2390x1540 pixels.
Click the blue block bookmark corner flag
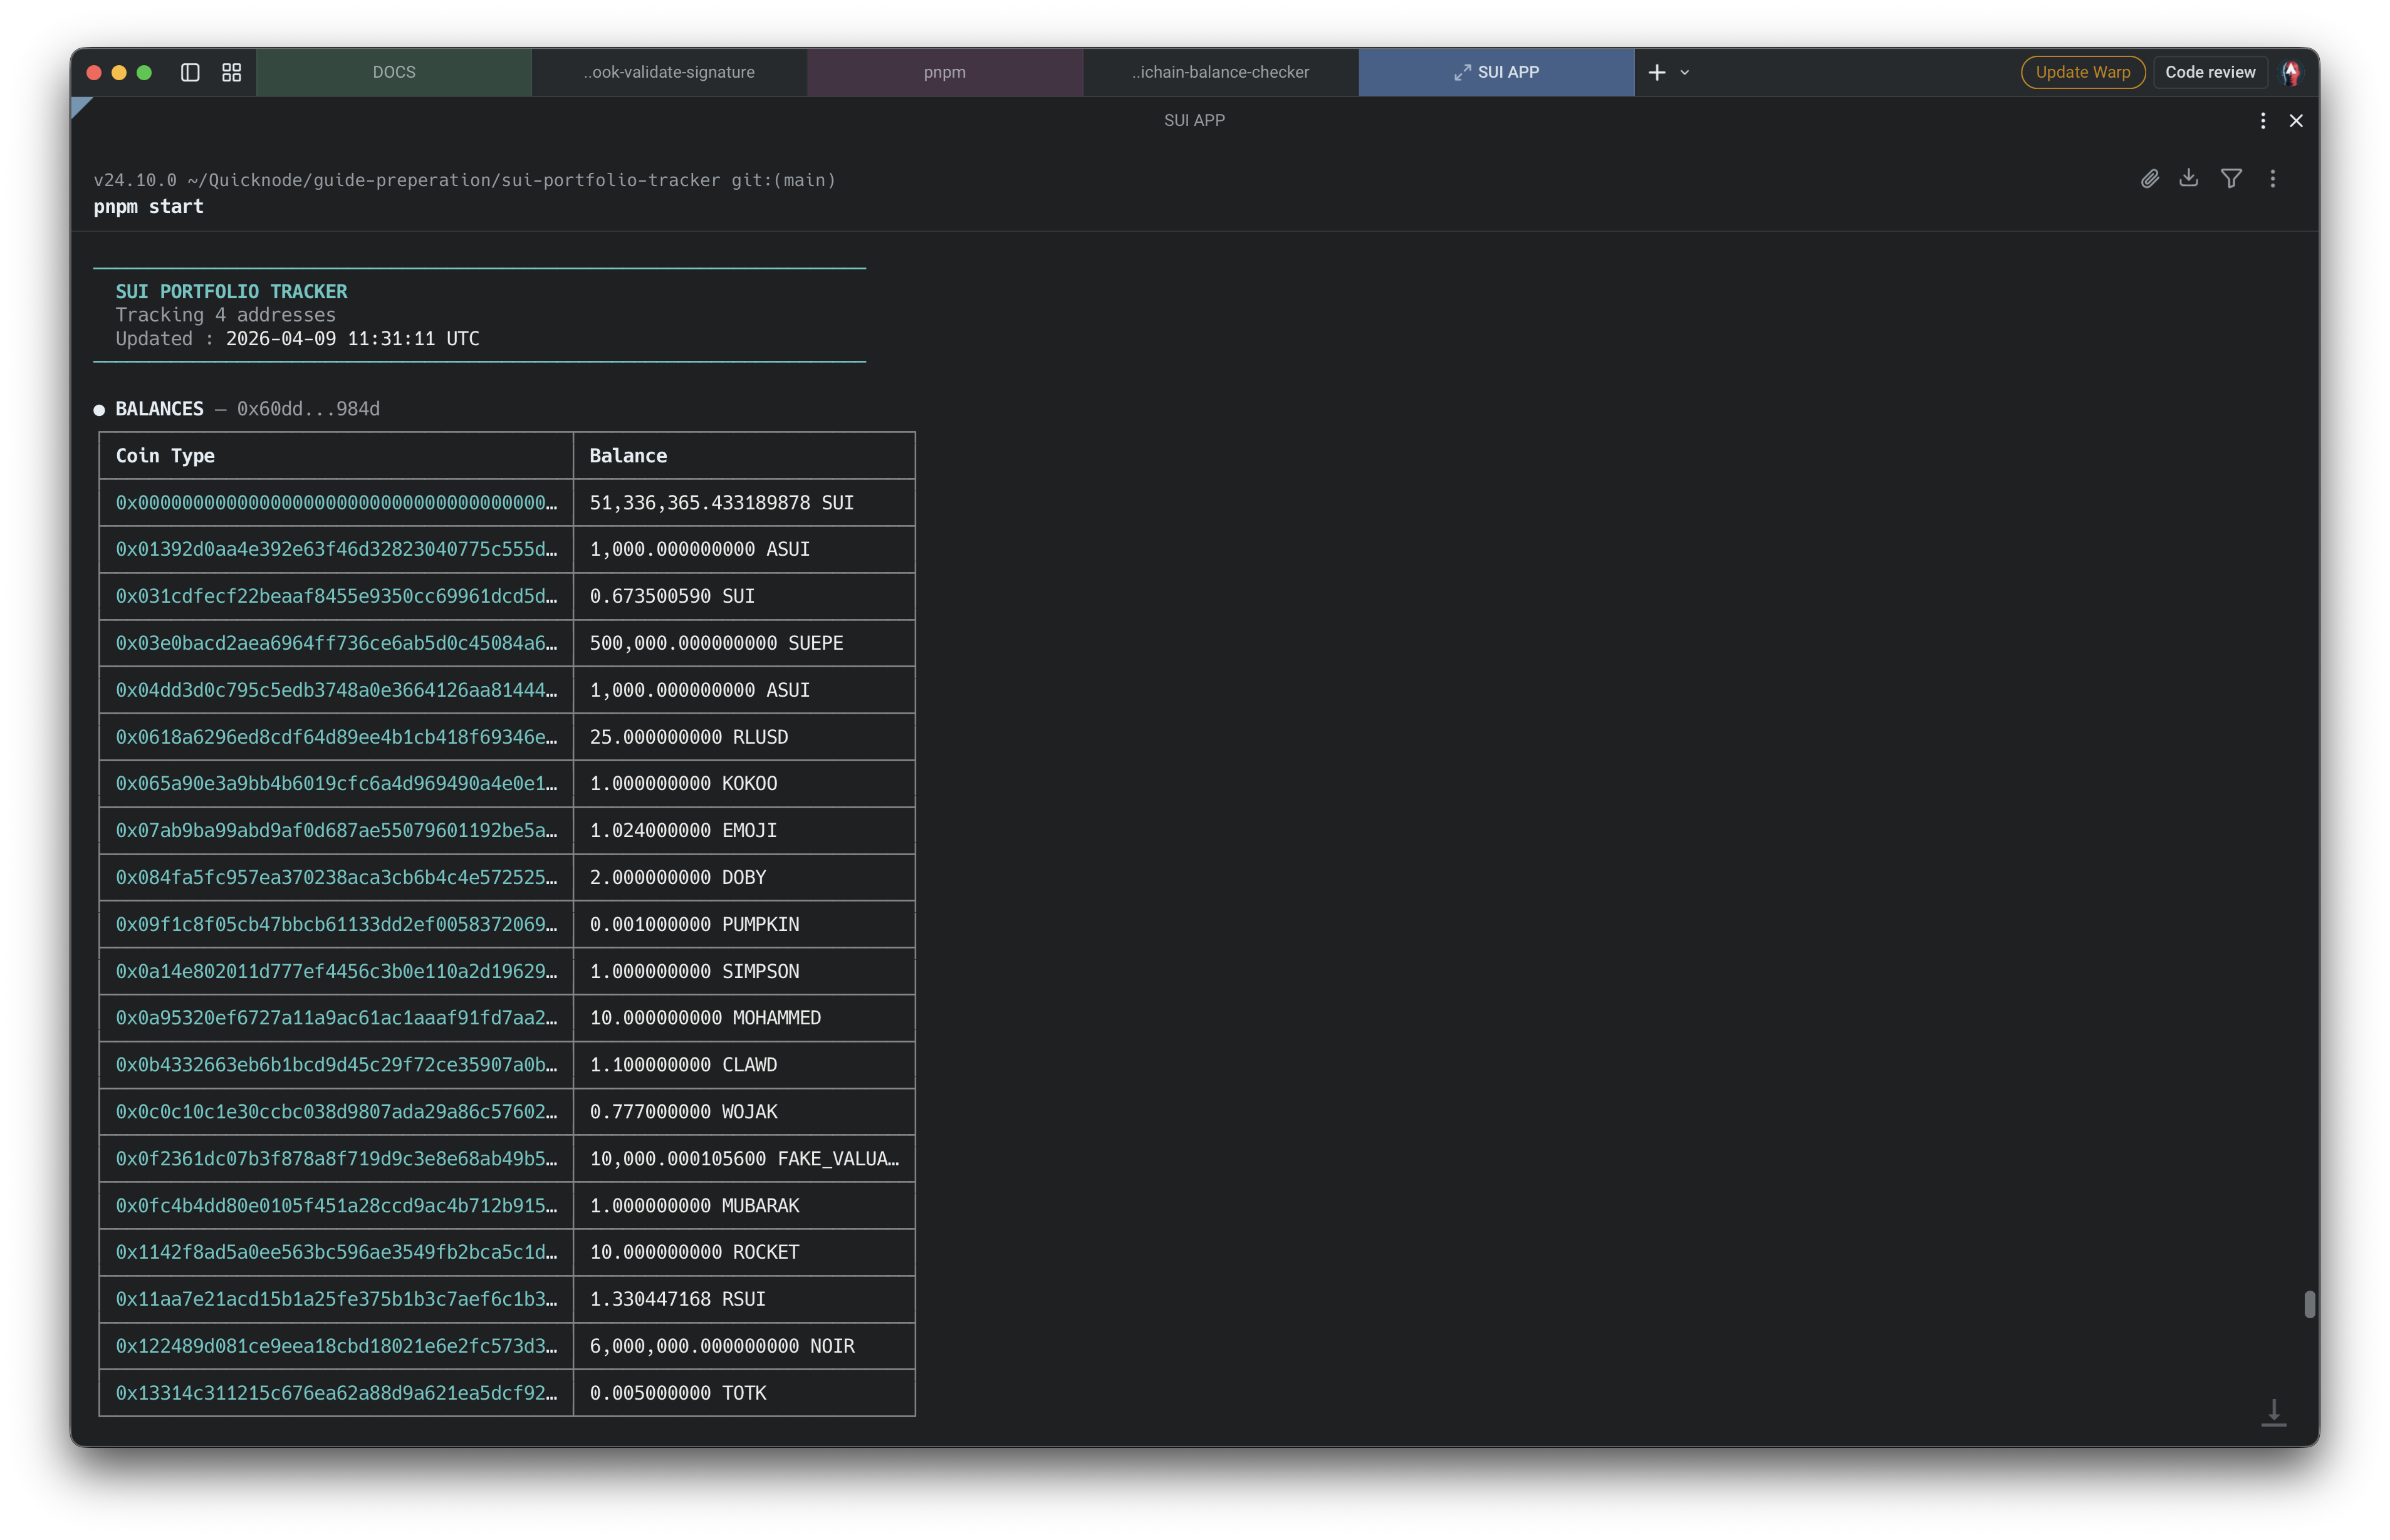click(80, 106)
